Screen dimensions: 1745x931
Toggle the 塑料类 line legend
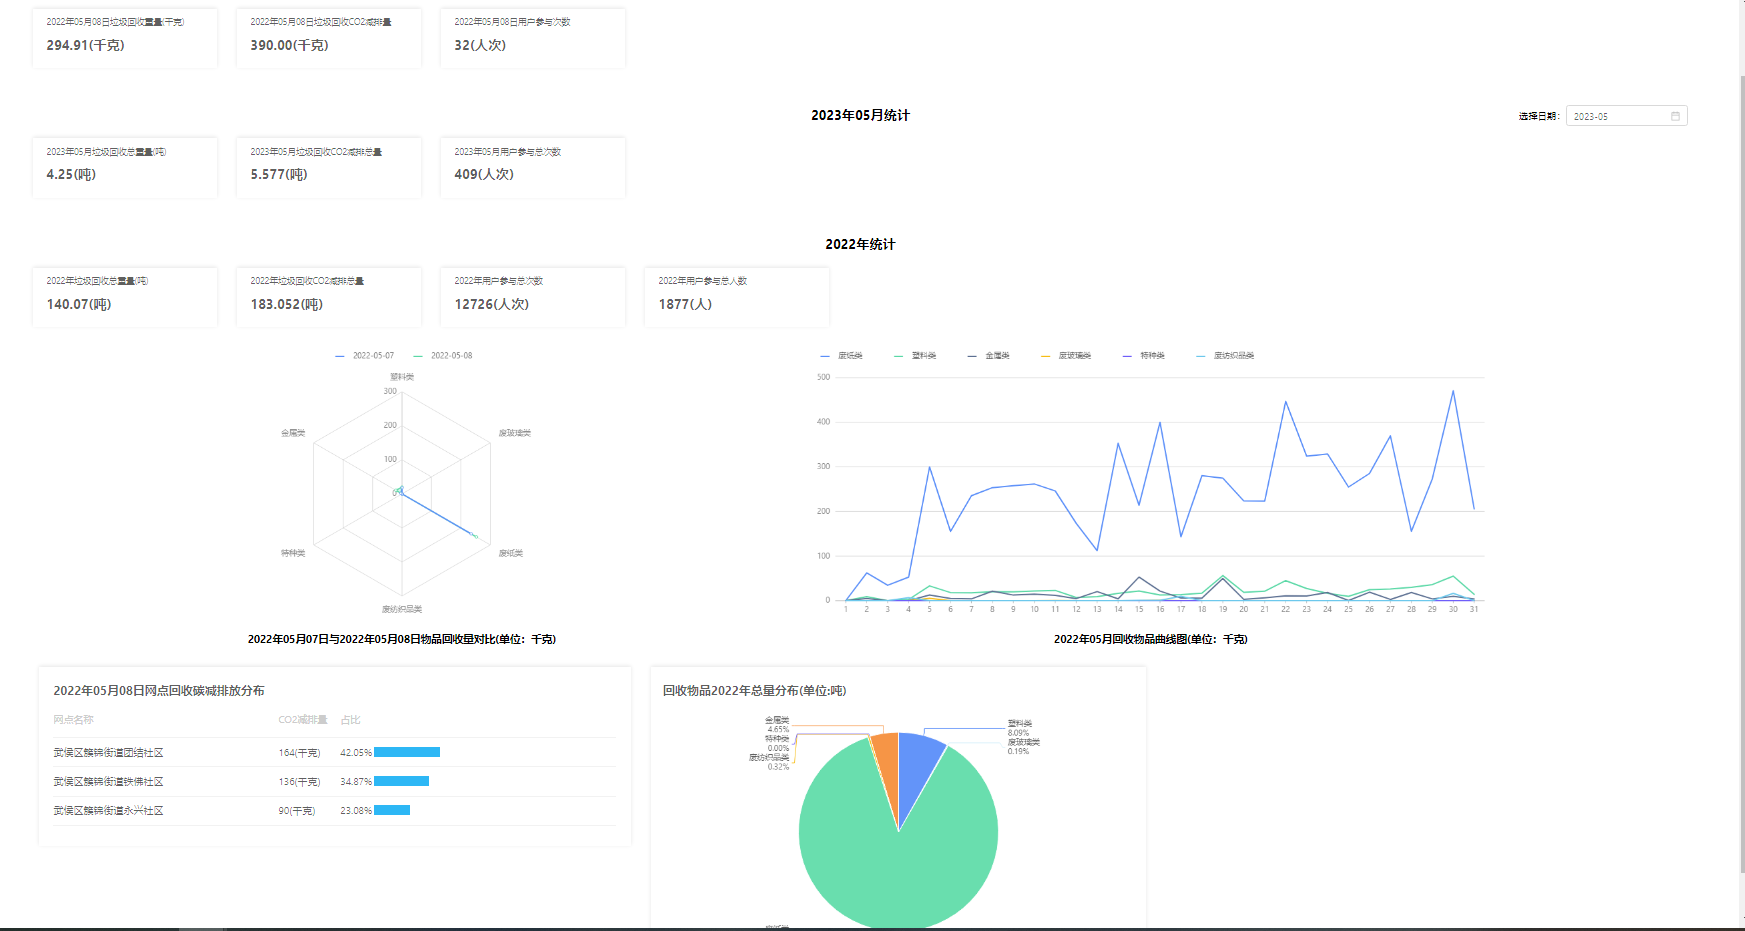click(x=915, y=356)
